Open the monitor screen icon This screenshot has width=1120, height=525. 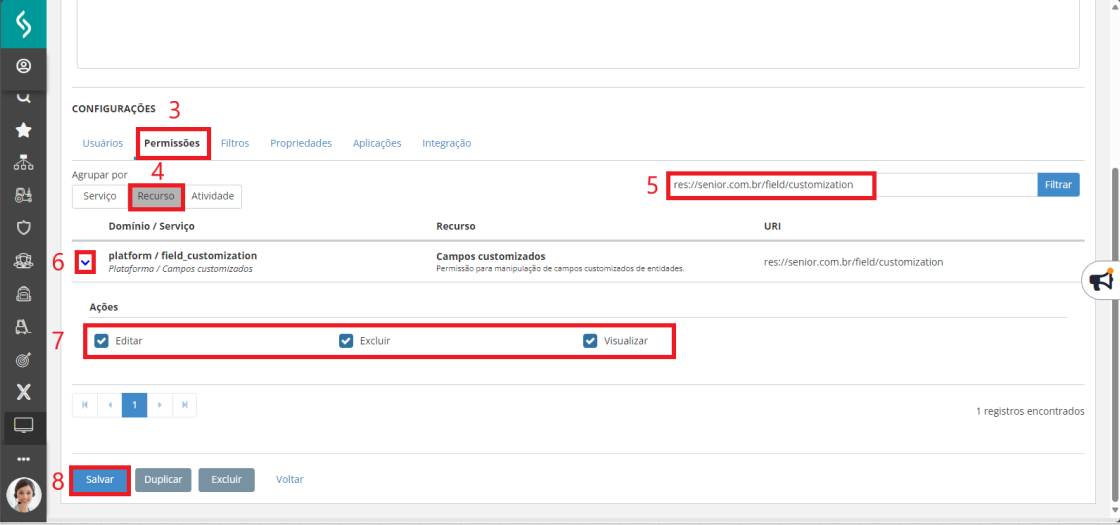(x=24, y=426)
